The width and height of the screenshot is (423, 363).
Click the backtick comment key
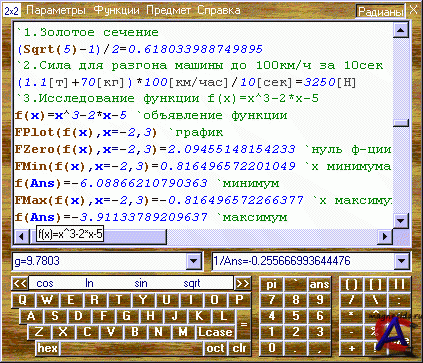[x=296, y=284]
